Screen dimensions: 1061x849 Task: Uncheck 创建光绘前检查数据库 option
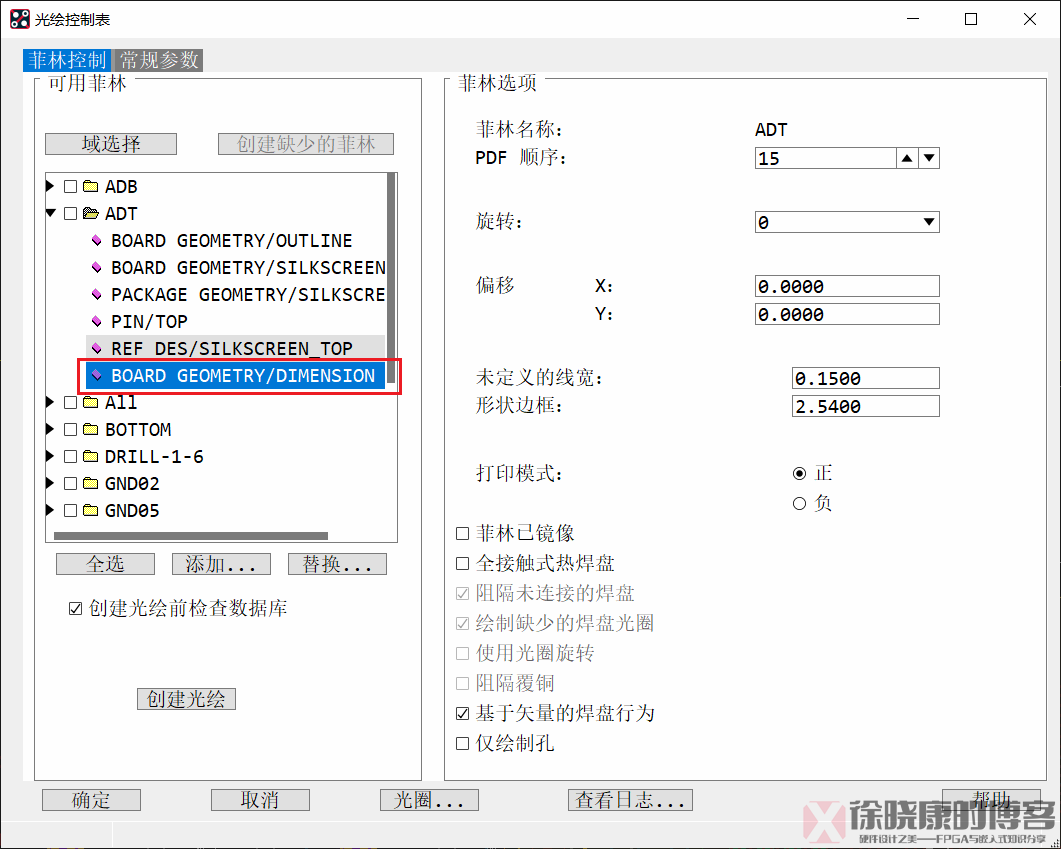75,608
